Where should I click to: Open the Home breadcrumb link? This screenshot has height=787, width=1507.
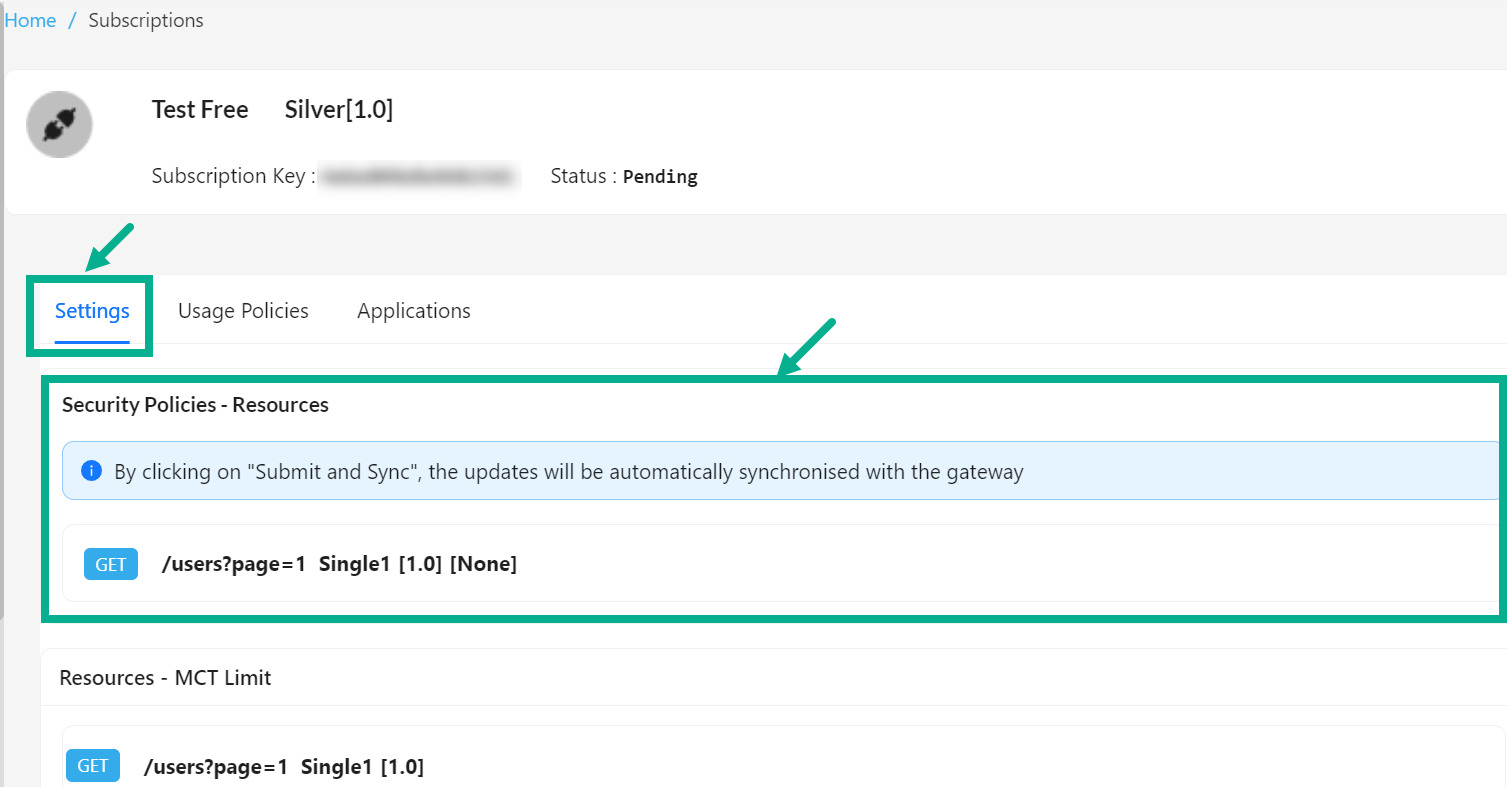coord(30,19)
